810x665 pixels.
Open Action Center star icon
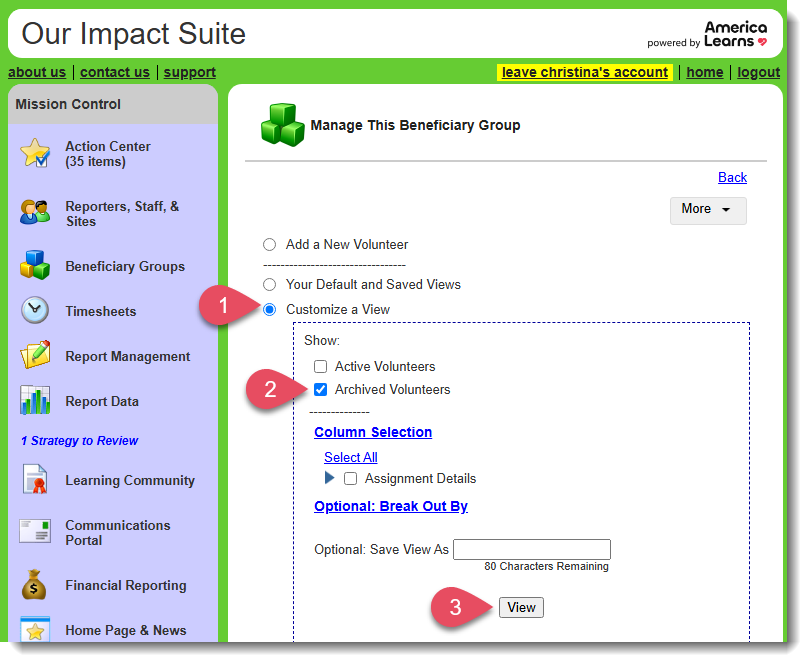35,153
